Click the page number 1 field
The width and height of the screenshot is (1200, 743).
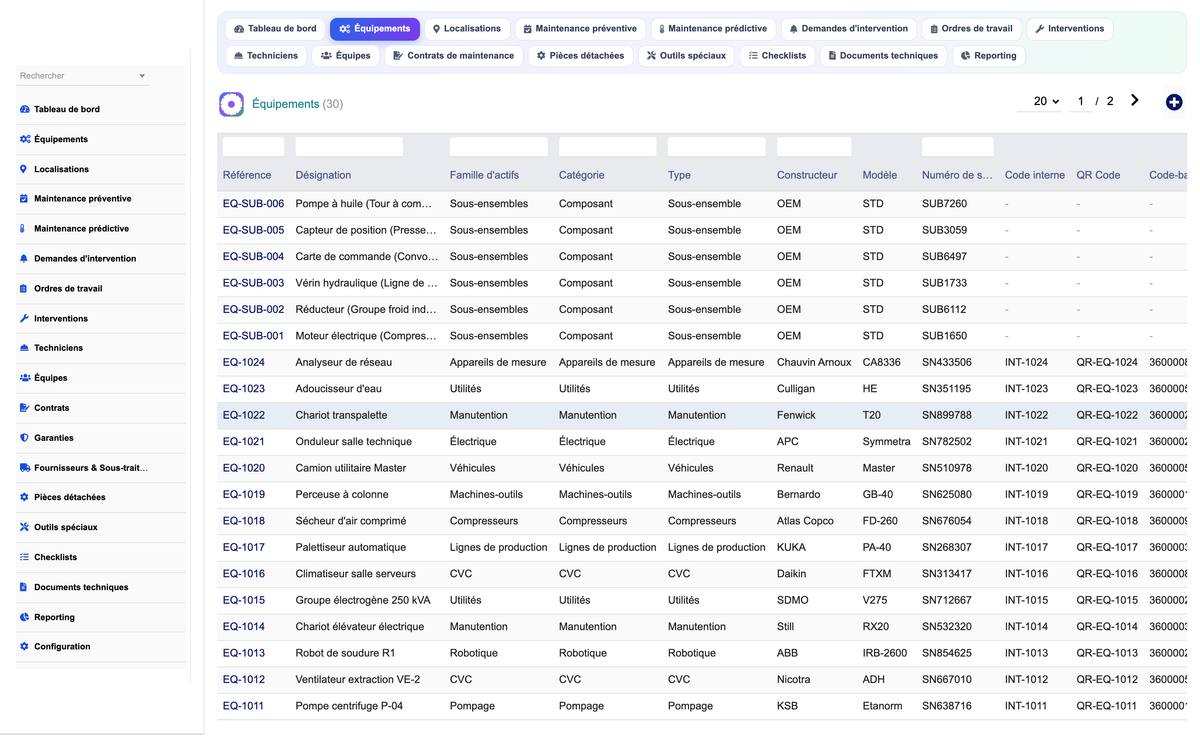(1080, 101)
